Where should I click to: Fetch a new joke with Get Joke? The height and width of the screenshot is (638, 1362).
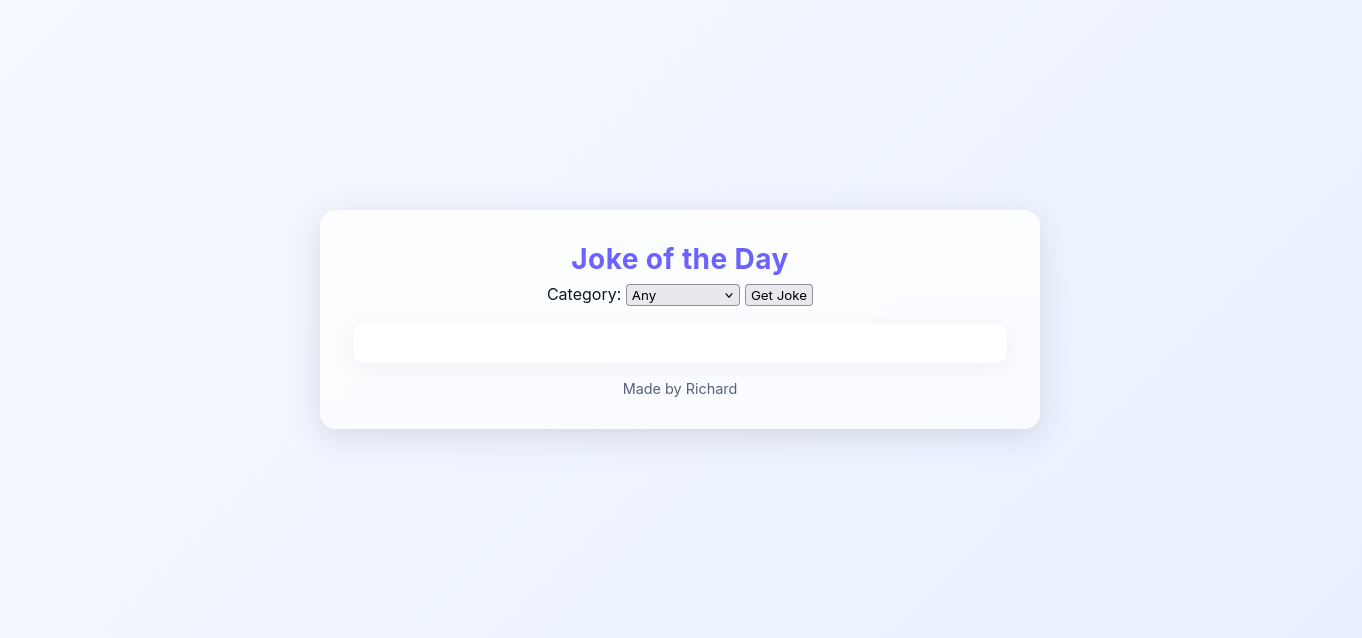778,295
